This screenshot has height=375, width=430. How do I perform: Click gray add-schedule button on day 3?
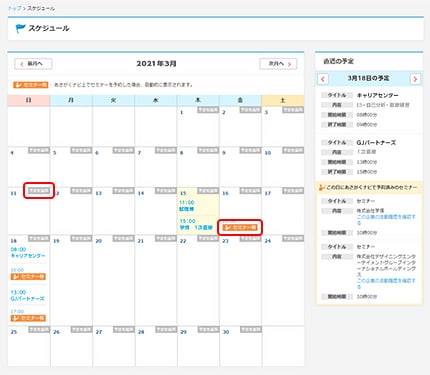293,110
